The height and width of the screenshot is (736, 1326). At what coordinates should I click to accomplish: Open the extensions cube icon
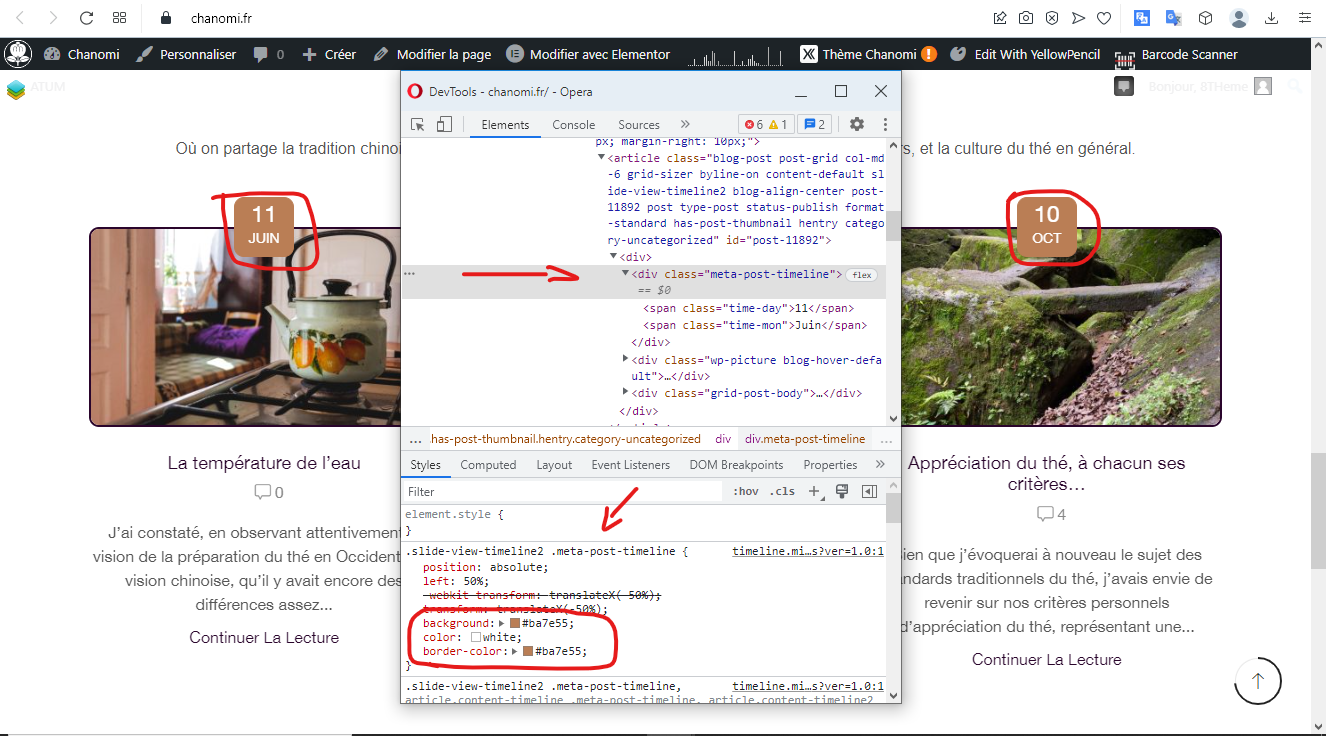click(1206, 18)
